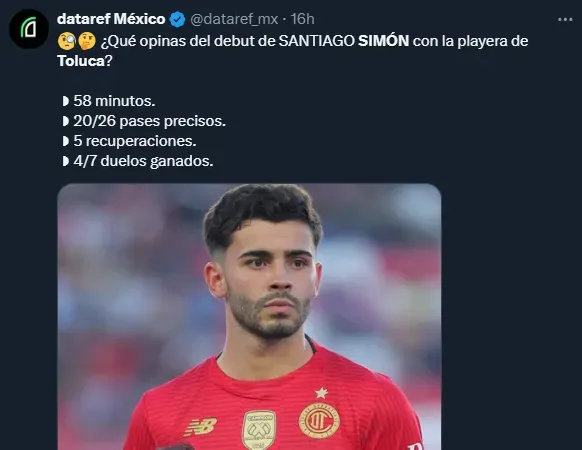582x450 pixels.
Task: Click the white star above the crest
Action: pyautogui.click(x=321, y=392)
